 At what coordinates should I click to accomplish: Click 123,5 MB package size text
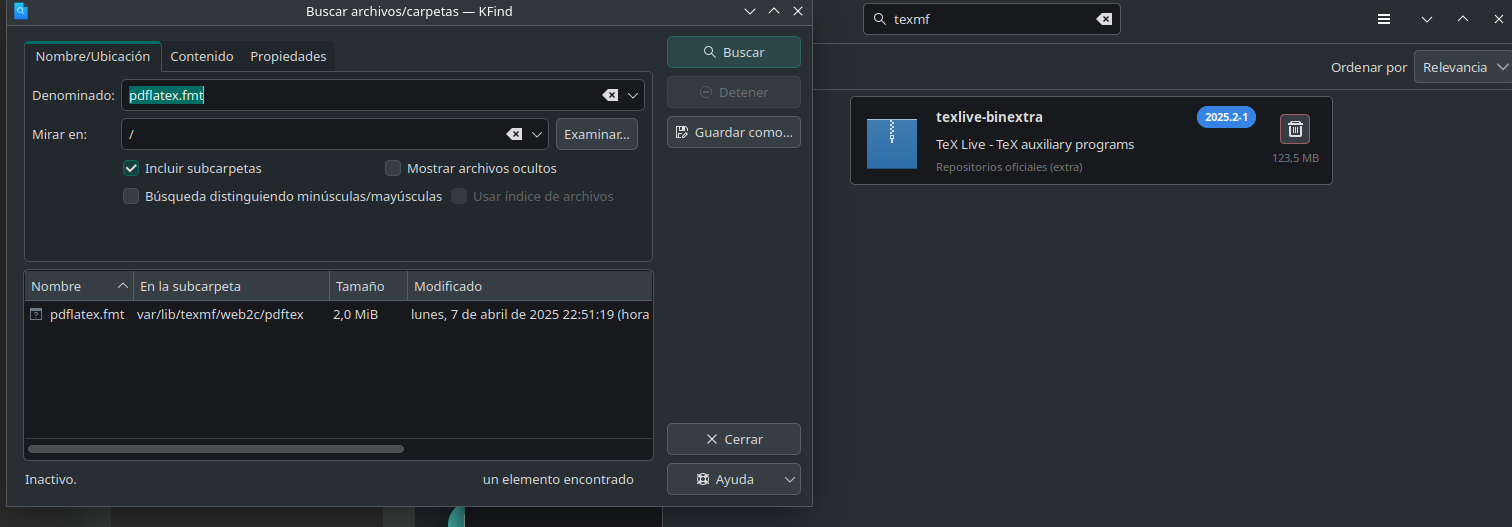[1295, 158]
